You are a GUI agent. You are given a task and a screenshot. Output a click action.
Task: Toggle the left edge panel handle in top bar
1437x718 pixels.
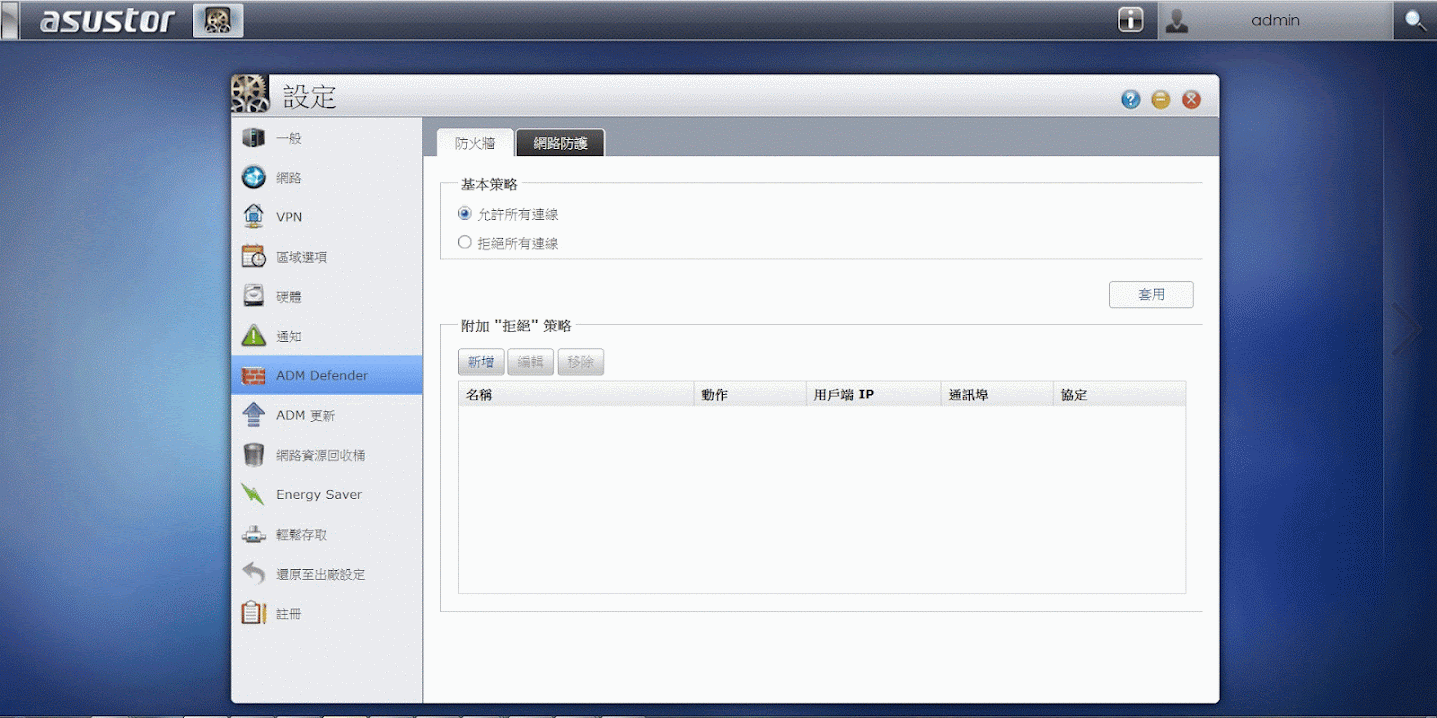(10, 20)
